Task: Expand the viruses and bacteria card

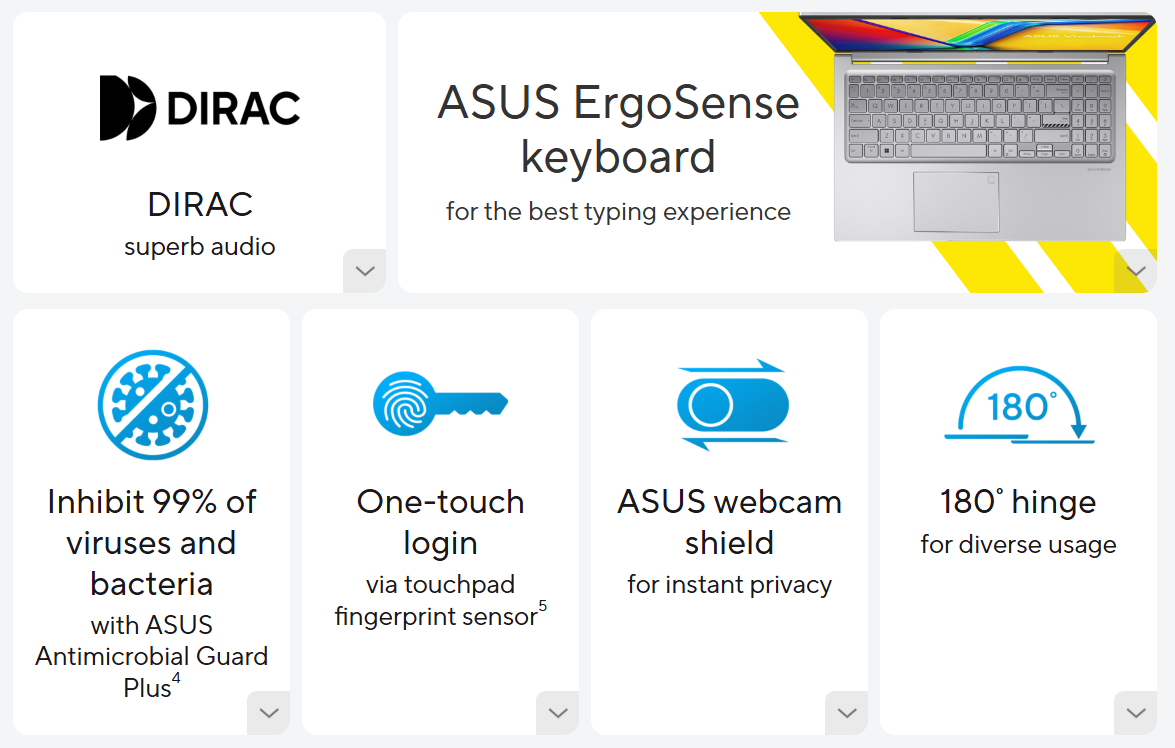Action: click(268, 713)
